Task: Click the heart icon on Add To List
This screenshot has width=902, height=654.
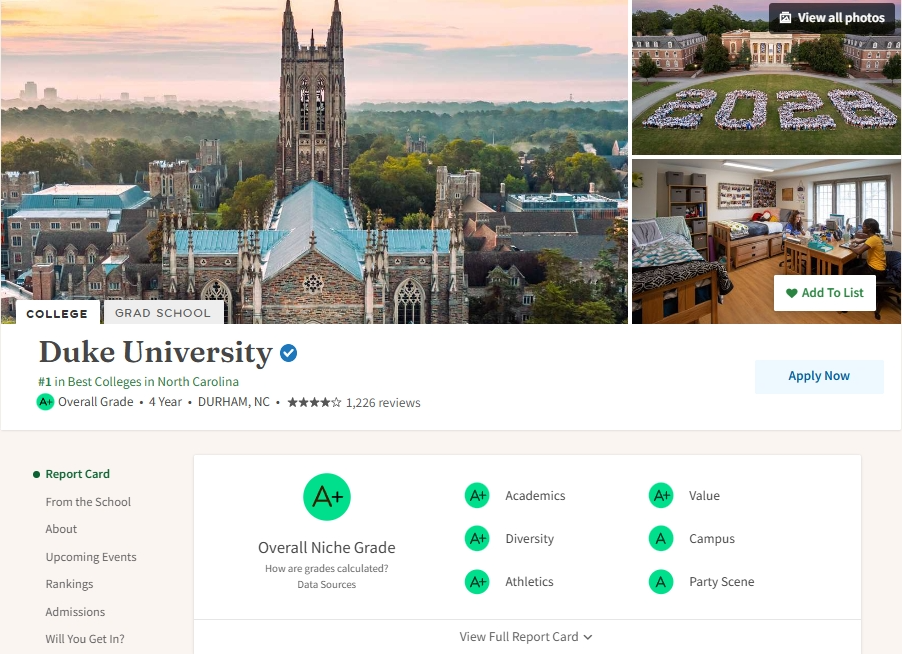Action: click(792, 293)
